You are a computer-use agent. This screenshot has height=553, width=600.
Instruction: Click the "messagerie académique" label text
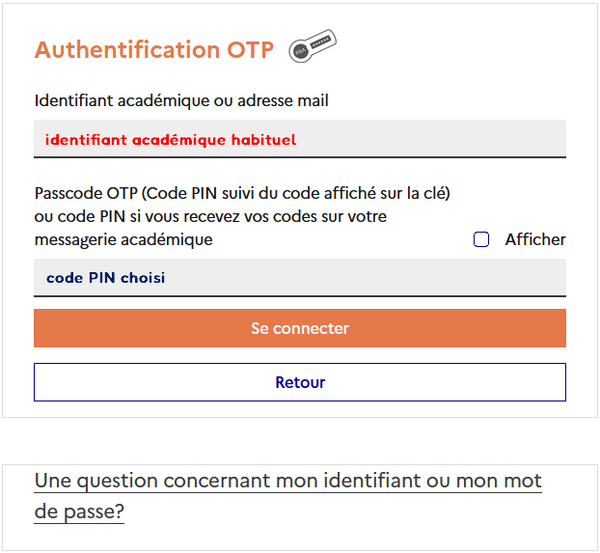(x=124, y=240)
